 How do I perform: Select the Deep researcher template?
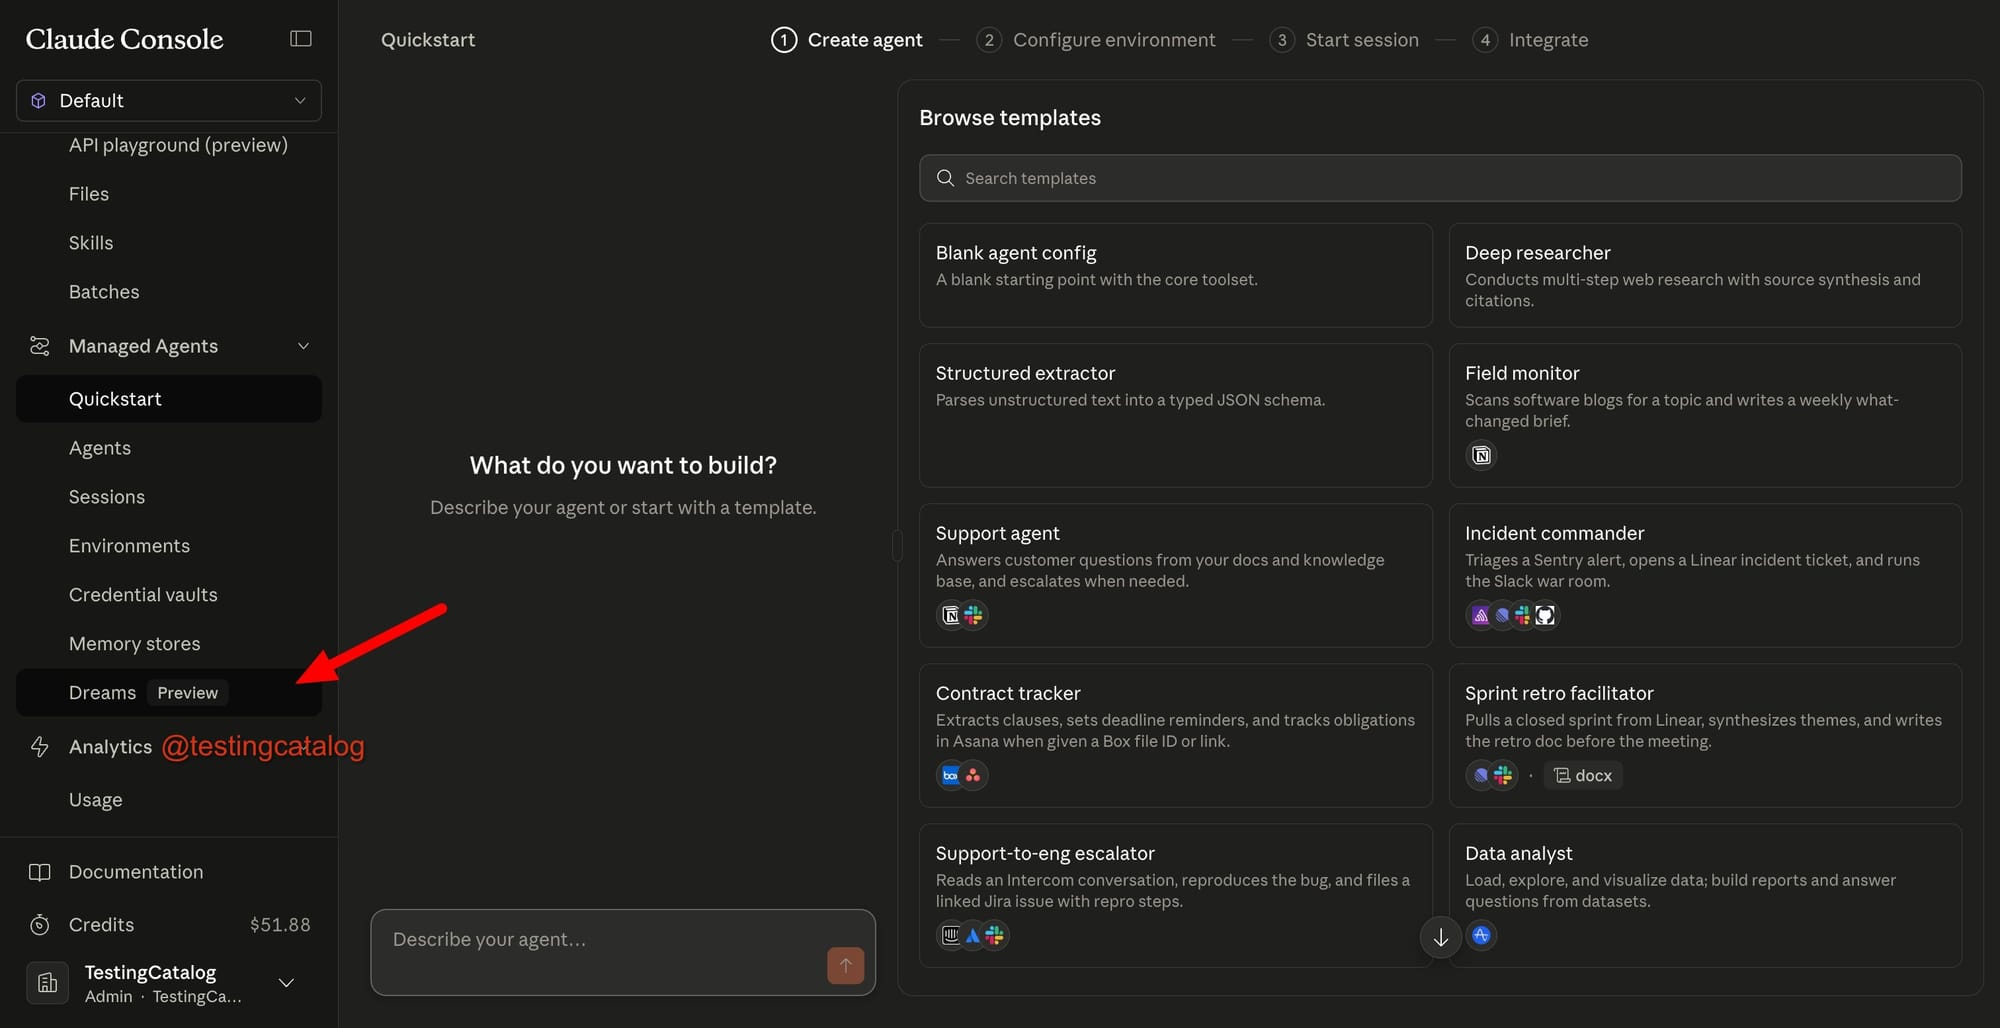point(1705,275)
